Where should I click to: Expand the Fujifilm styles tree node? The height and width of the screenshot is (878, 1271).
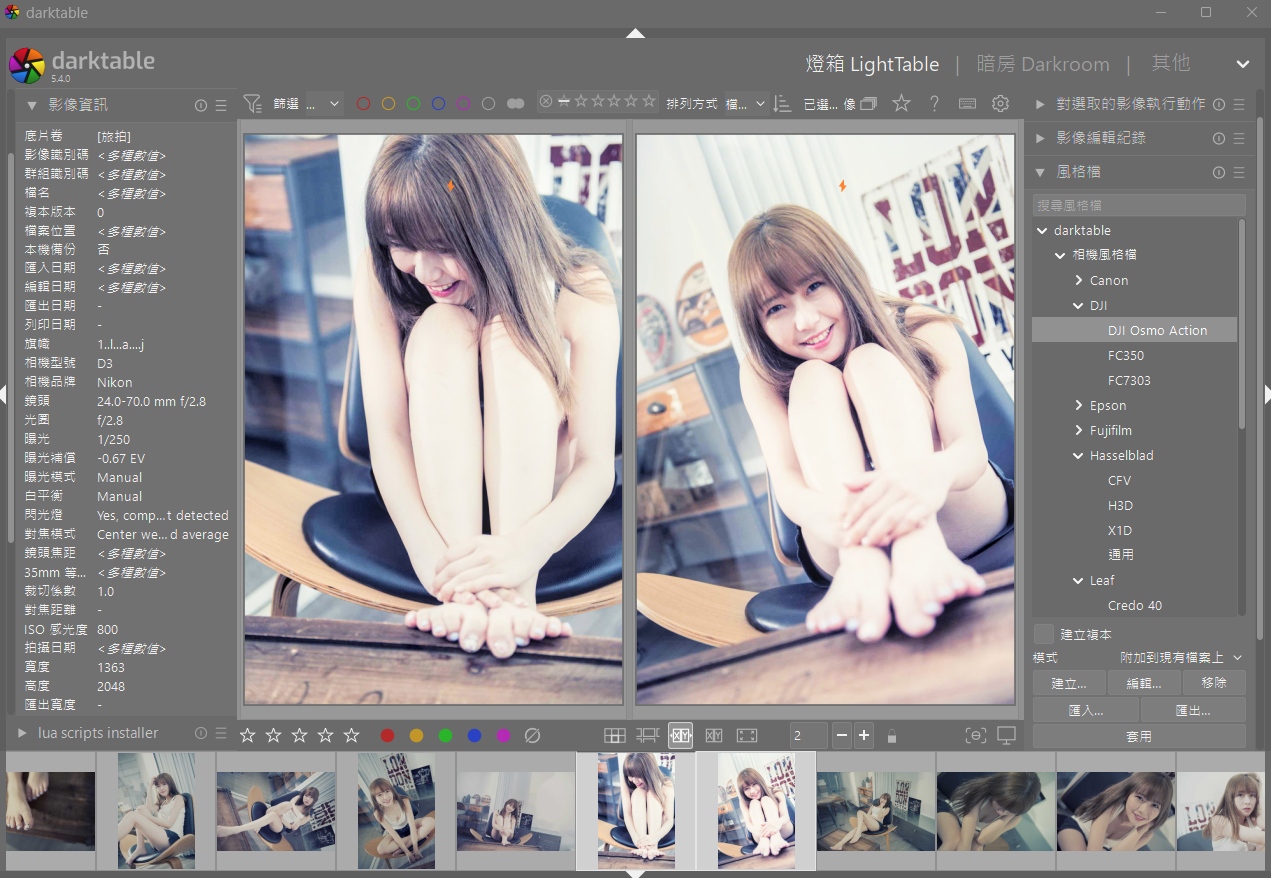(x=1079, y=431)
